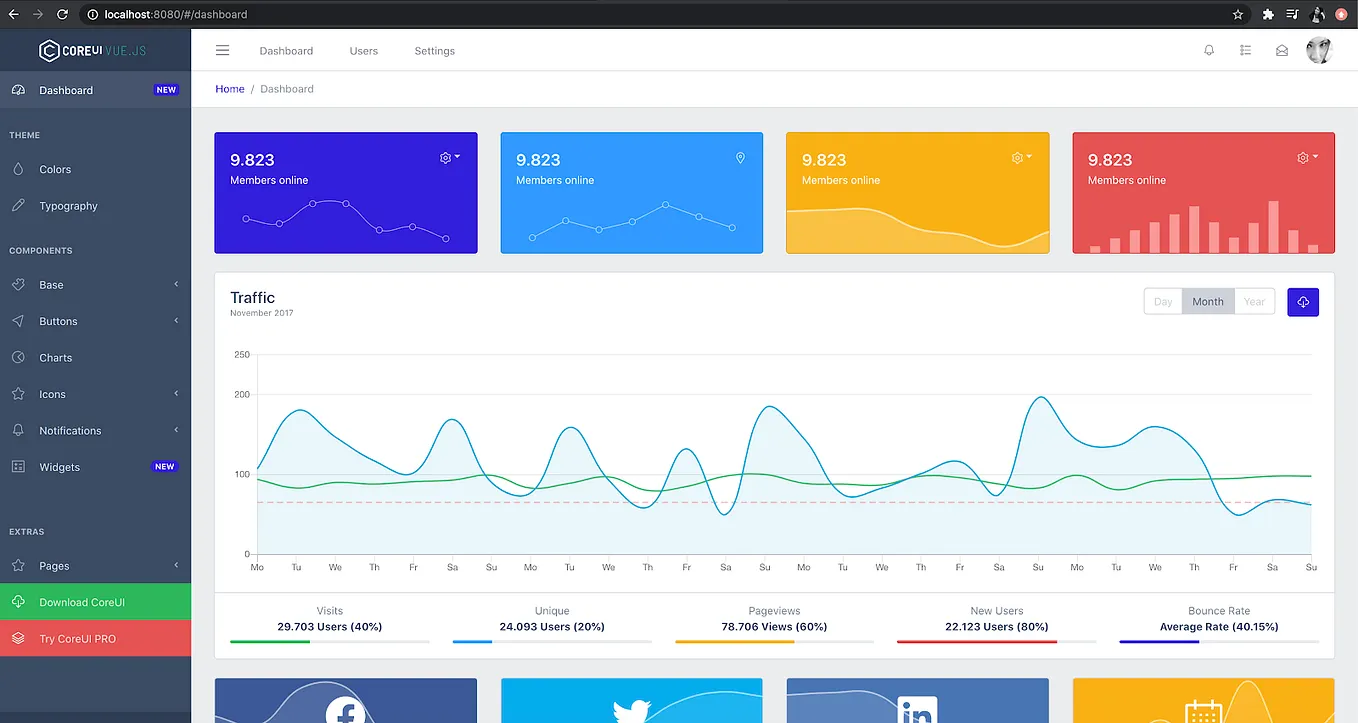1358x723 pixels.
Task: Open the Settings menu item
Action: click(434, 50)
